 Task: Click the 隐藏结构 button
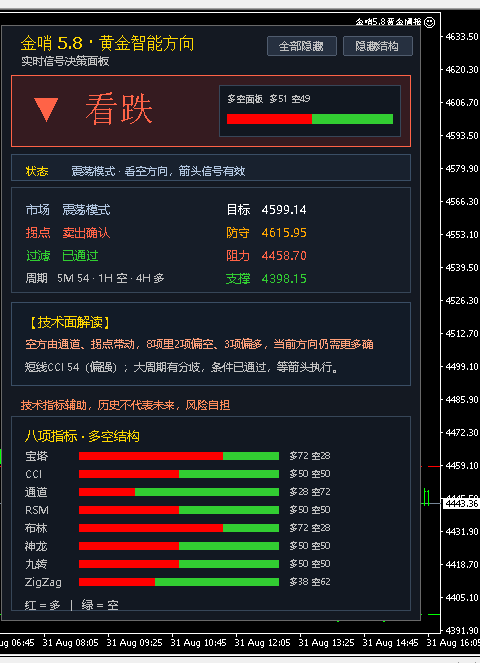(x=377, y=46)
